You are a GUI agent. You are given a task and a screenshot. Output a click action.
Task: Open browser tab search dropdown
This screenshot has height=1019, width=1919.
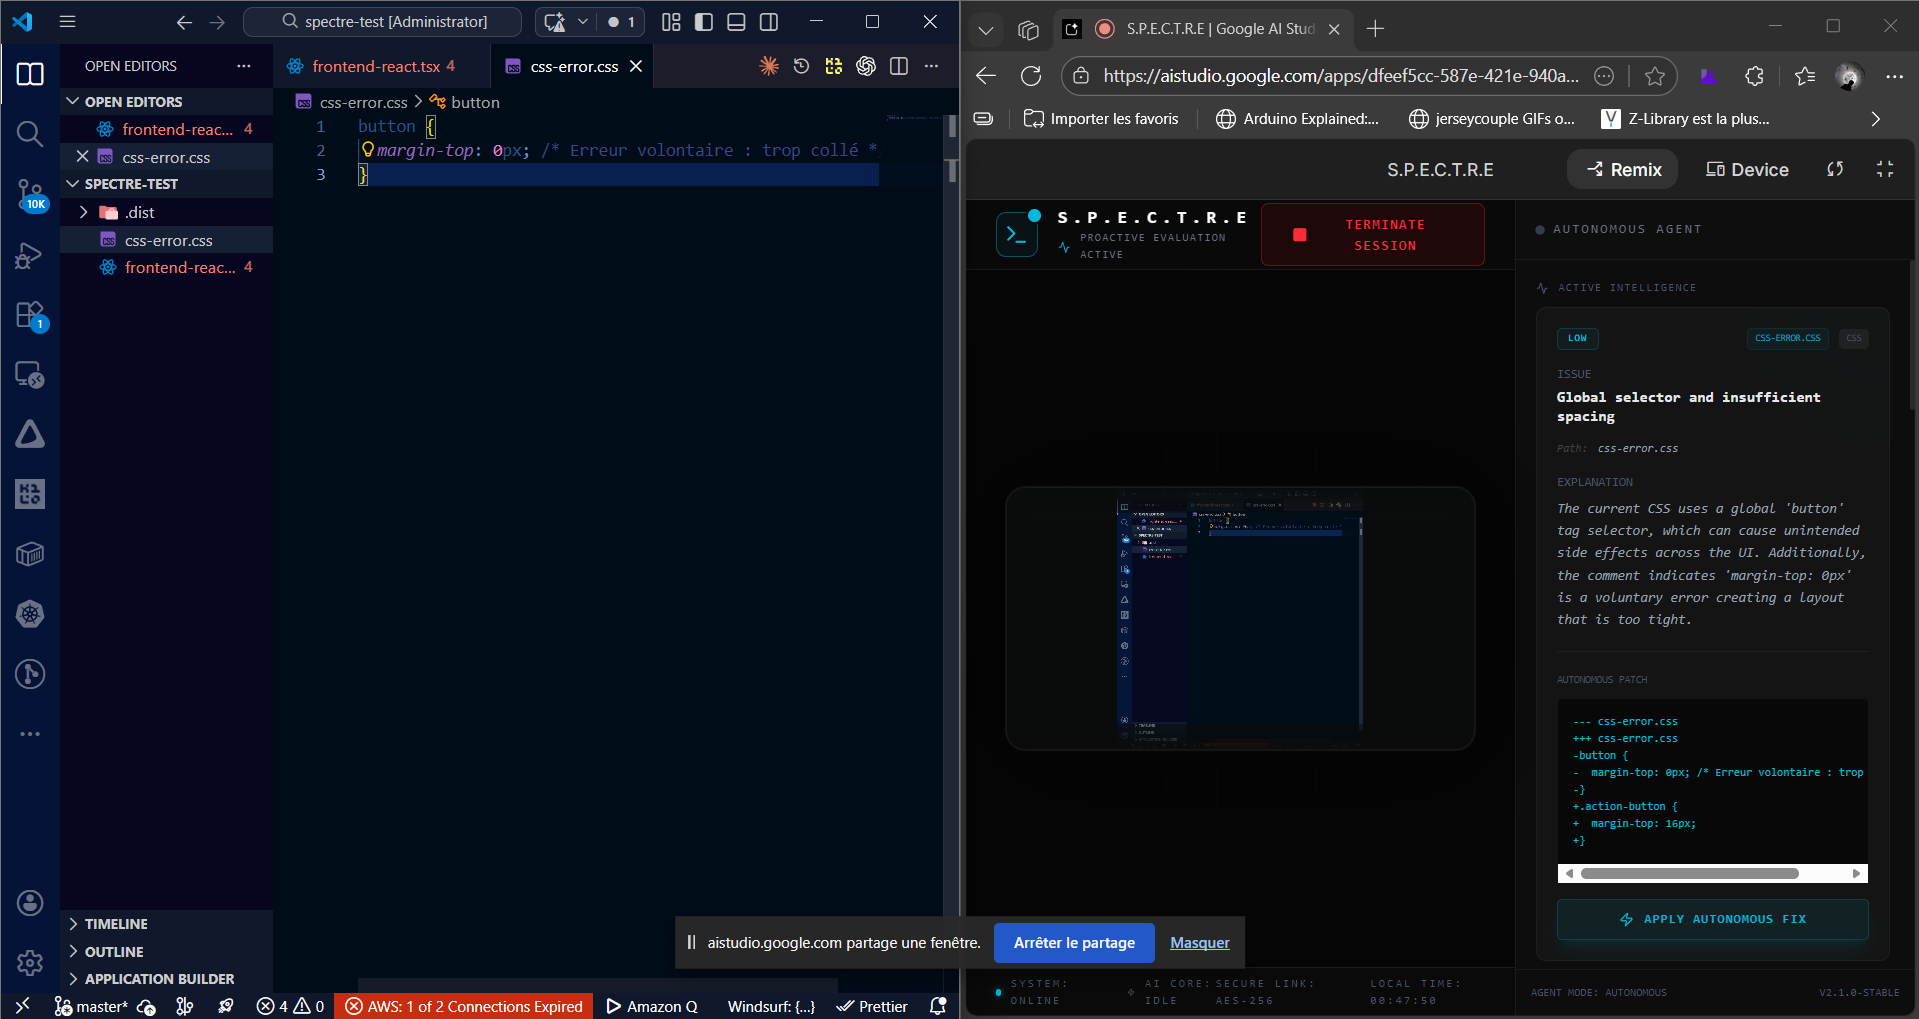pyautogui.click(x=985, y=29)
